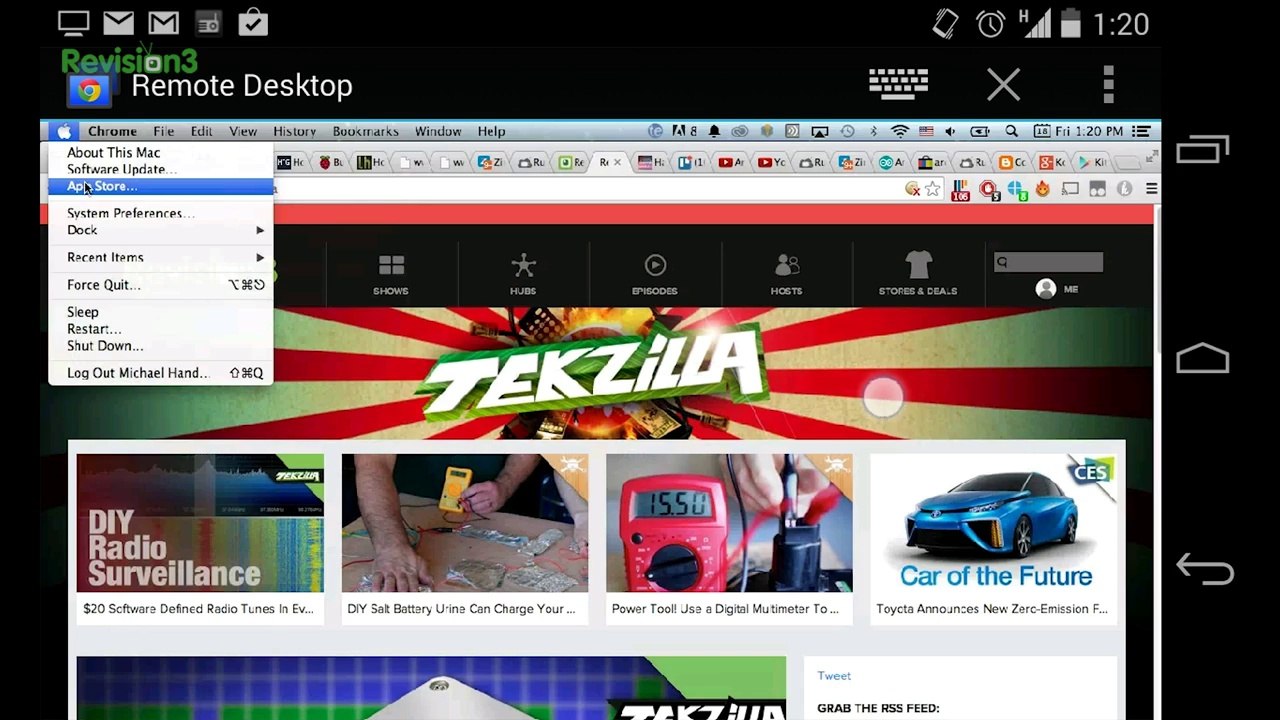Open Episodes section on Revision3 site
The image size is (1280, 720).
[x=655, y=274]
